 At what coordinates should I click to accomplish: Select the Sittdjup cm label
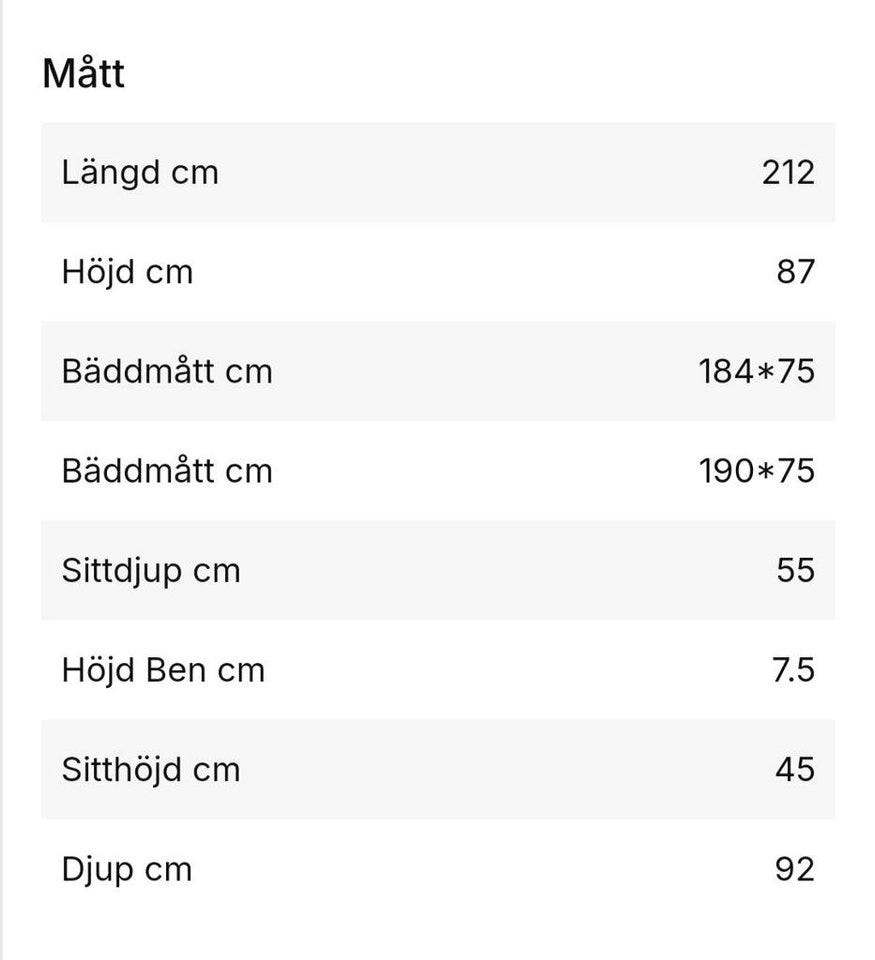[x=150, y=571]
